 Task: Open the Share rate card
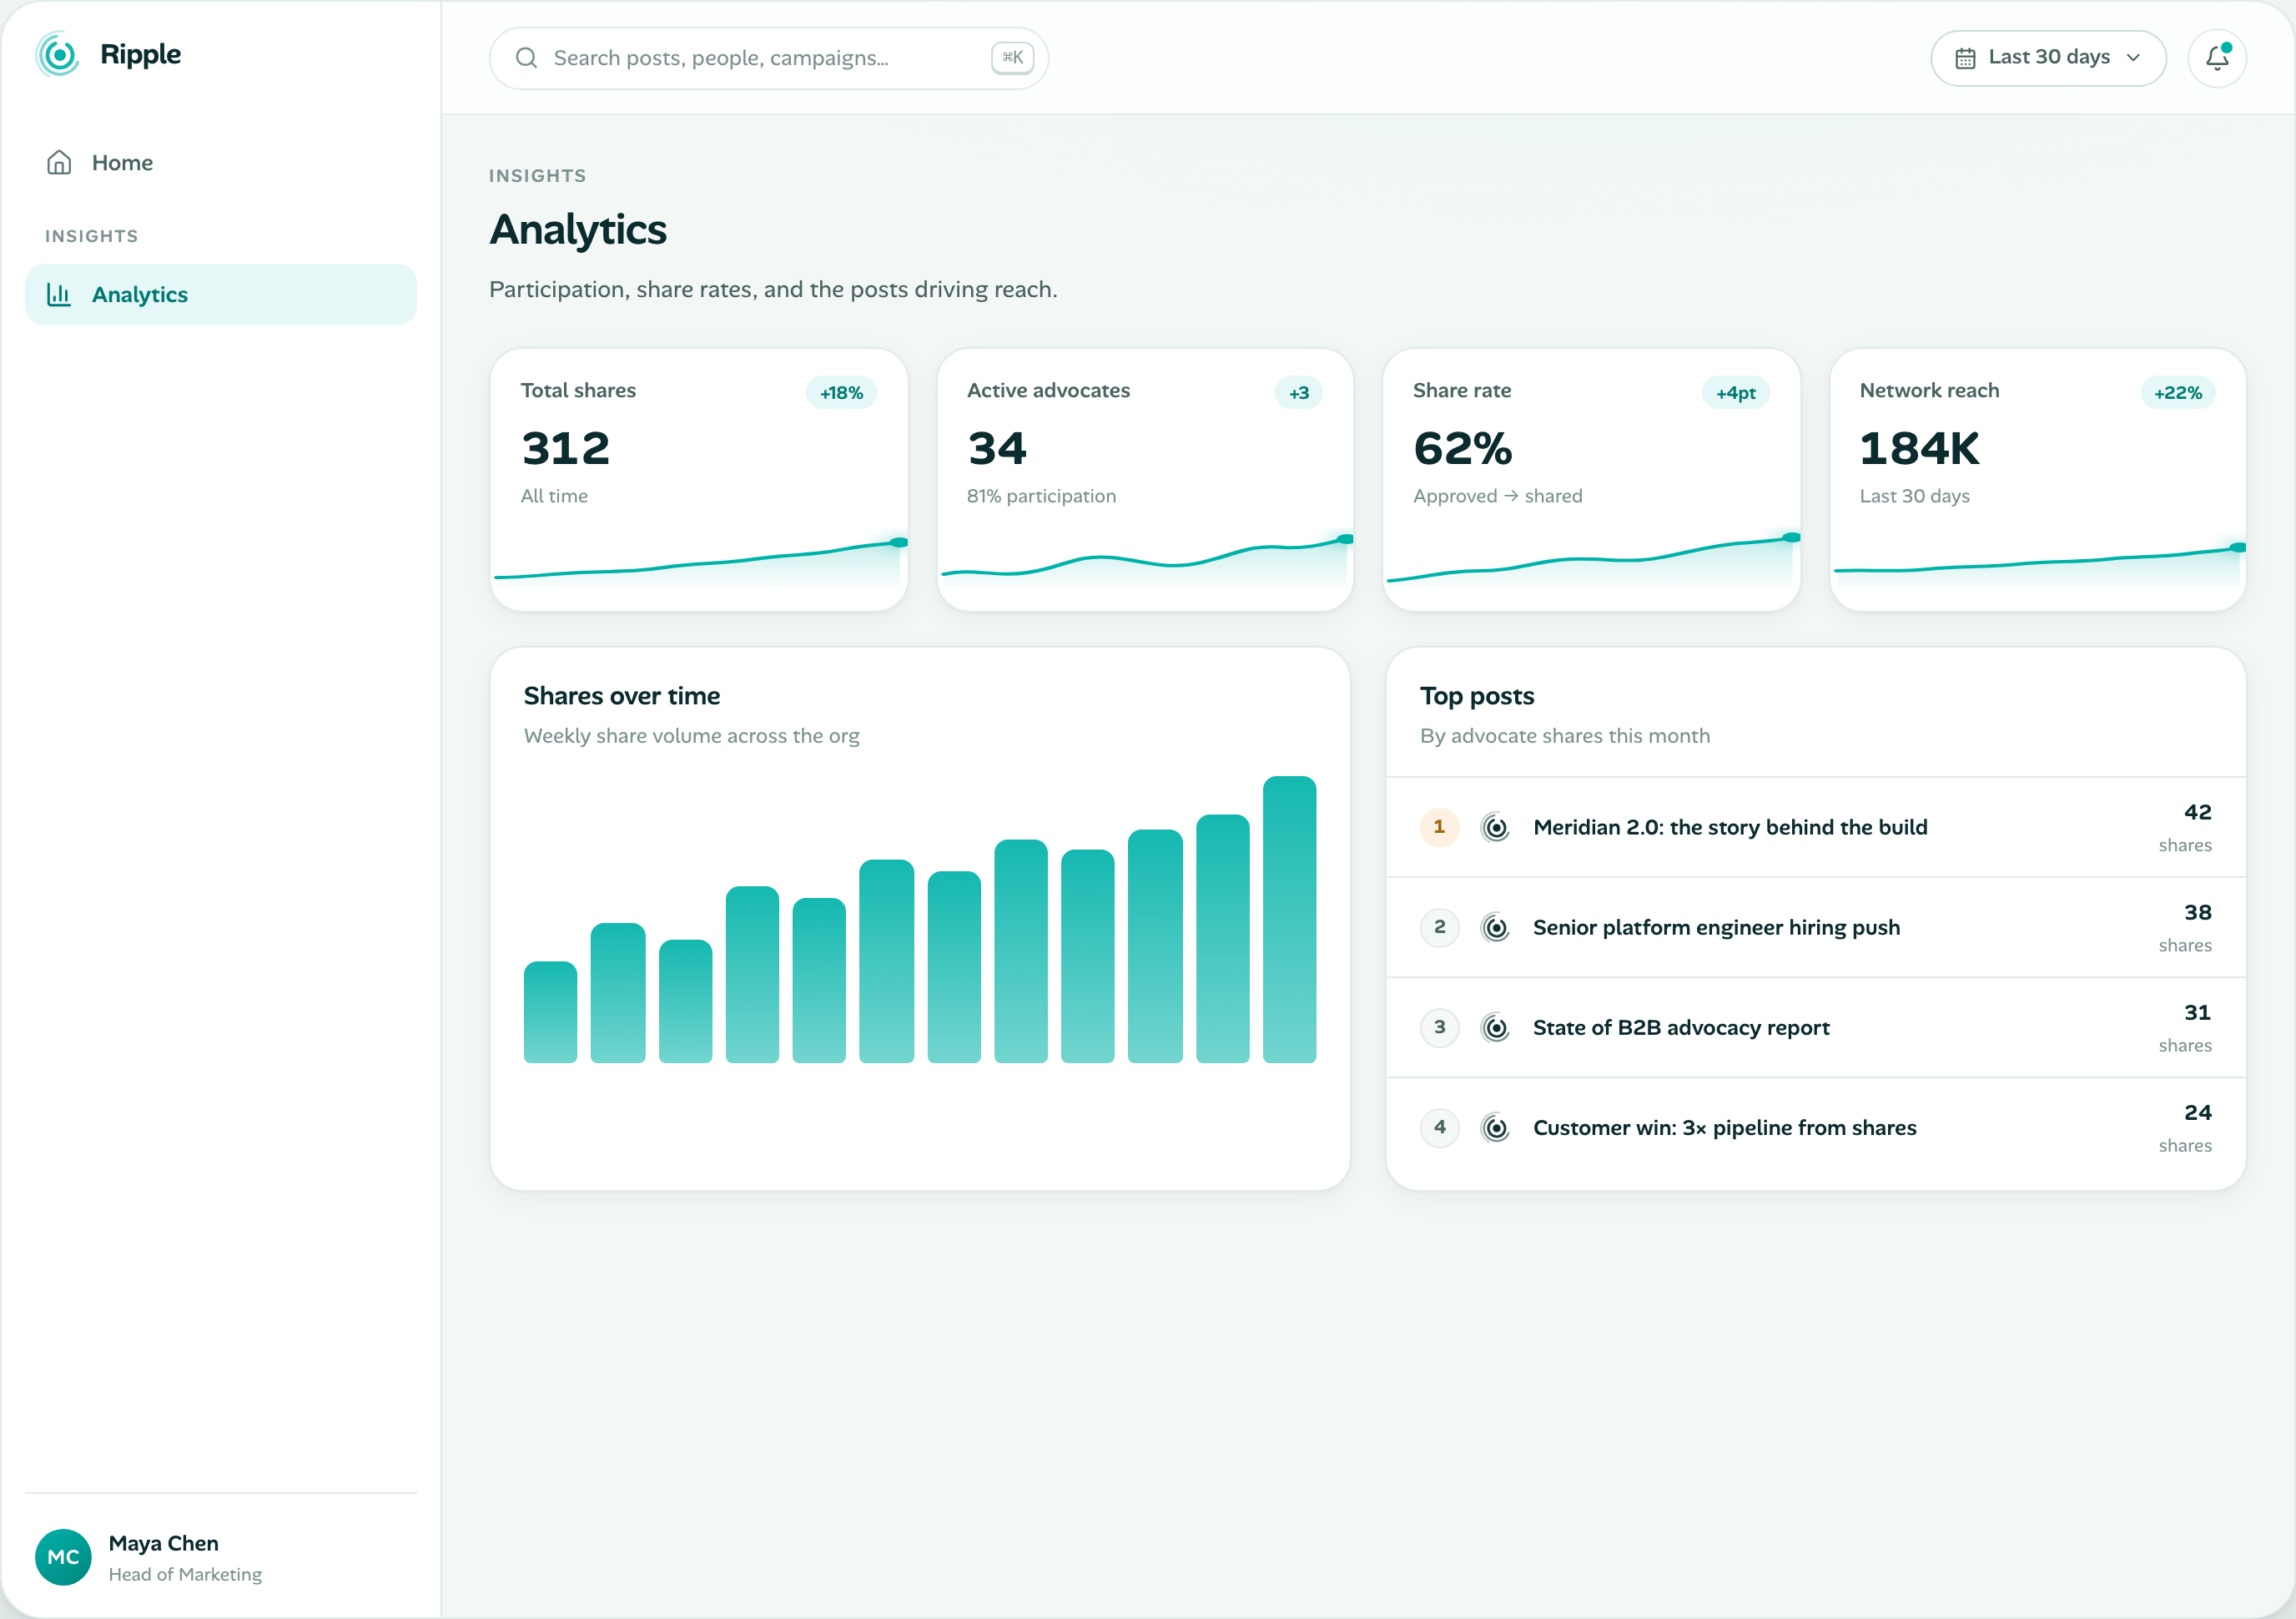tap(1591, 479)
